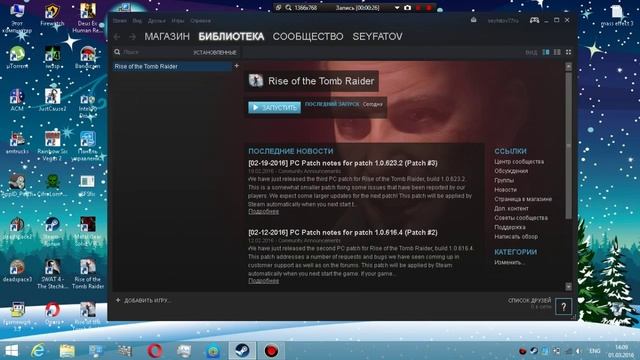
Task: Open Patch #2 news headline
Action: 343,232
